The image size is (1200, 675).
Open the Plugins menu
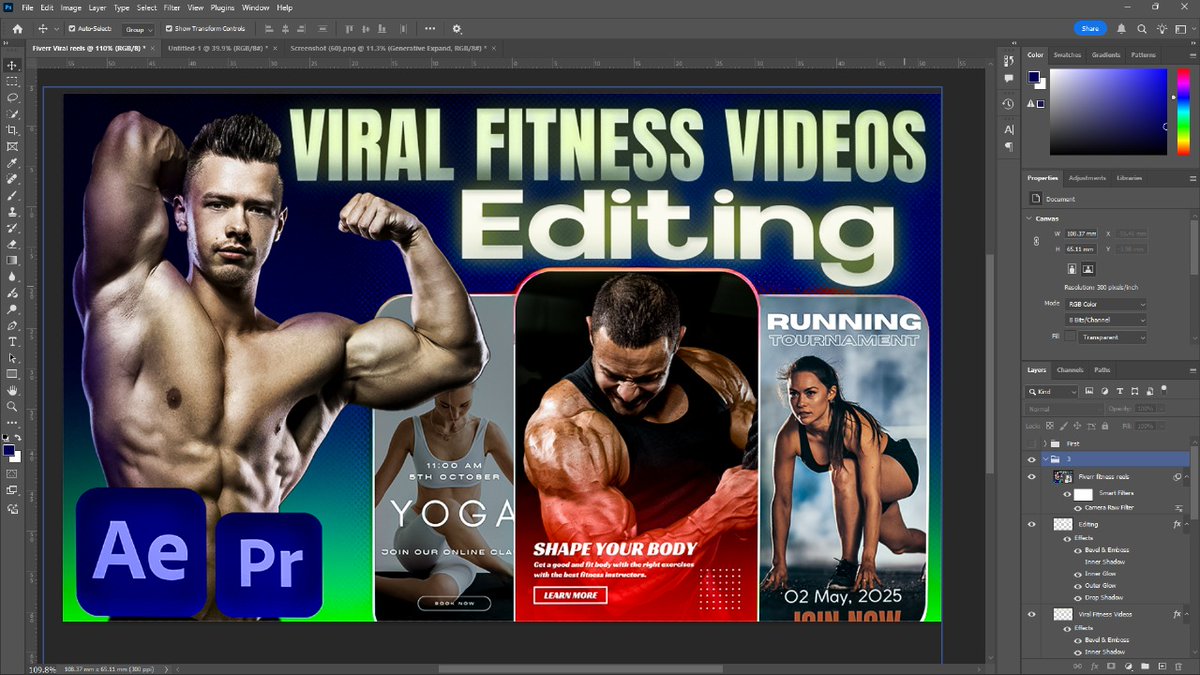(222, 7)
